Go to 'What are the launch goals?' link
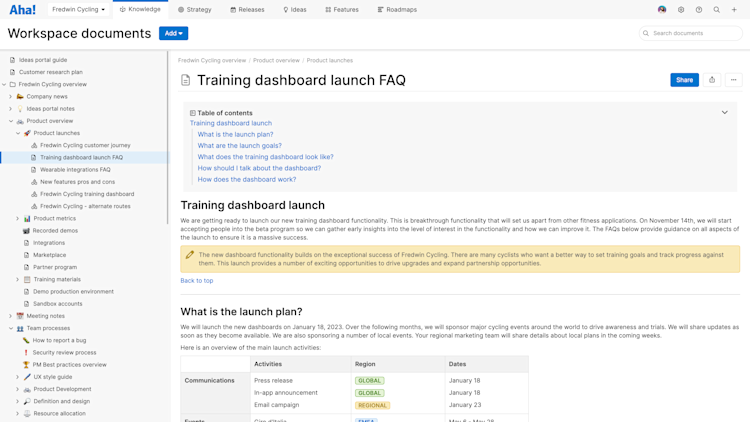The height and width of the screenshot is (422, 750). click(x=240, y=145)
